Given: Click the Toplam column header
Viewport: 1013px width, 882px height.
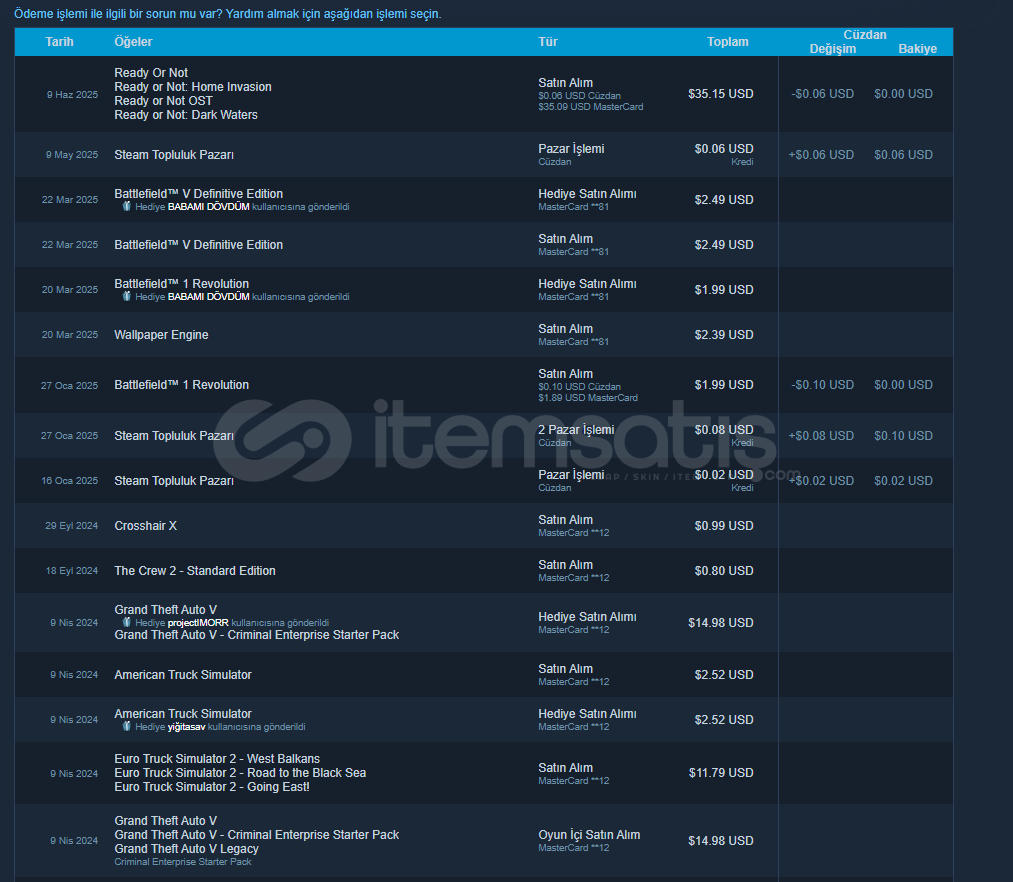Looking at the screenshot, I should coord(727,42).
